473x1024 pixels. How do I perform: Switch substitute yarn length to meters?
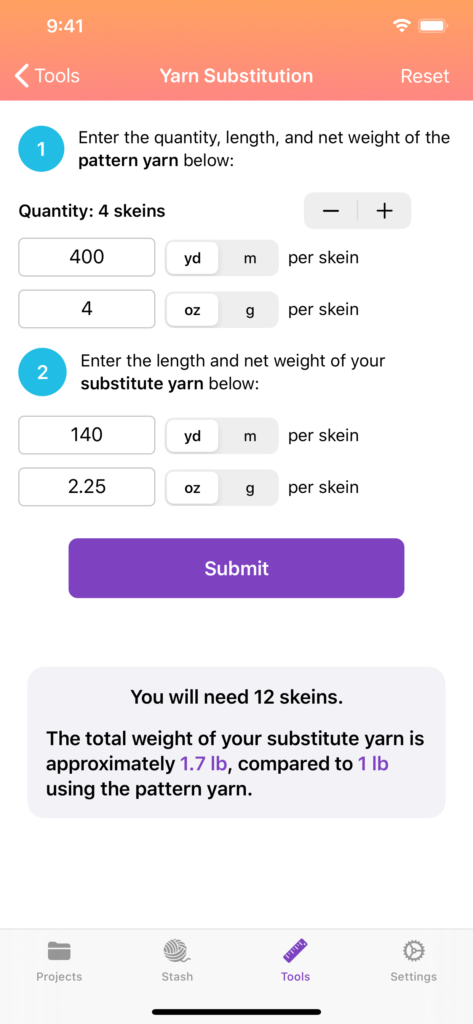[x=250, y=436]
